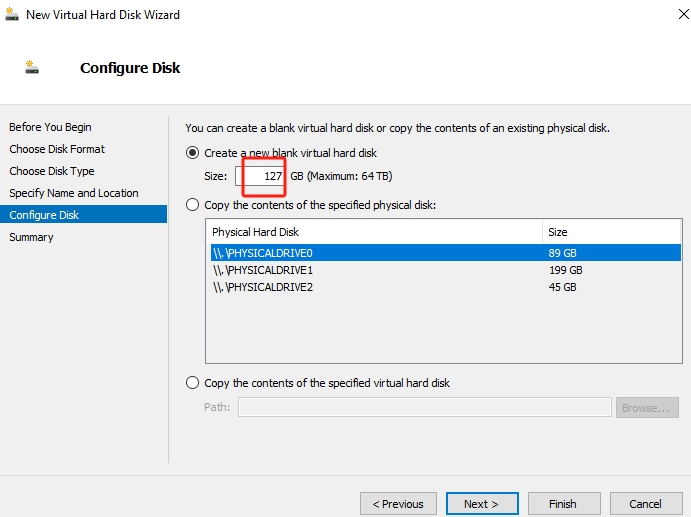
Task: Close the New Virtual Hard Disk Wizard
Action: [683, 15]
